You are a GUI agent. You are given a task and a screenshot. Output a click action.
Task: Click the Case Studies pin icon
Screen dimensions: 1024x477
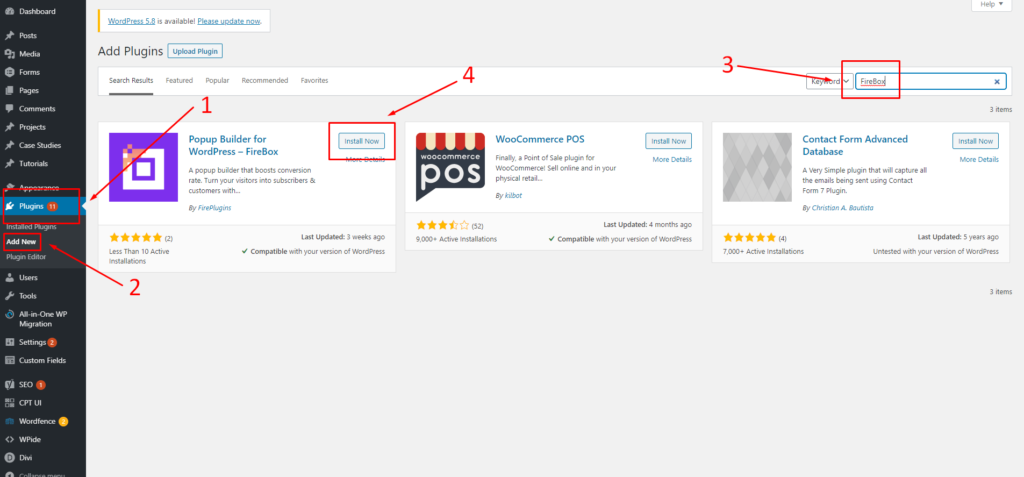point(9,145)
